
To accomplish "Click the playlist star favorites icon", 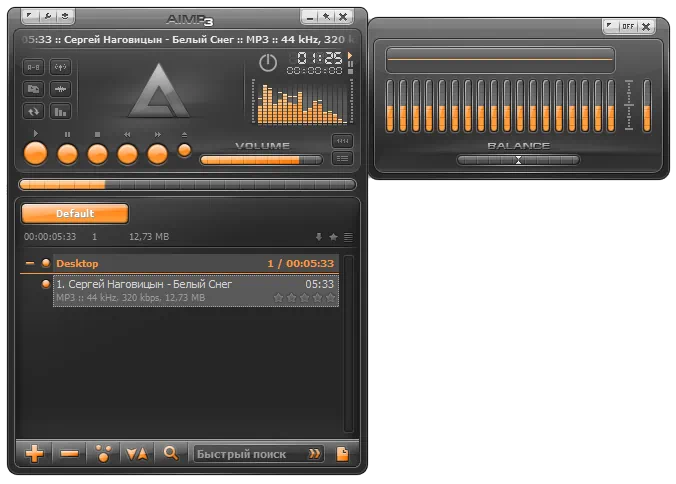I will [333, 237].
